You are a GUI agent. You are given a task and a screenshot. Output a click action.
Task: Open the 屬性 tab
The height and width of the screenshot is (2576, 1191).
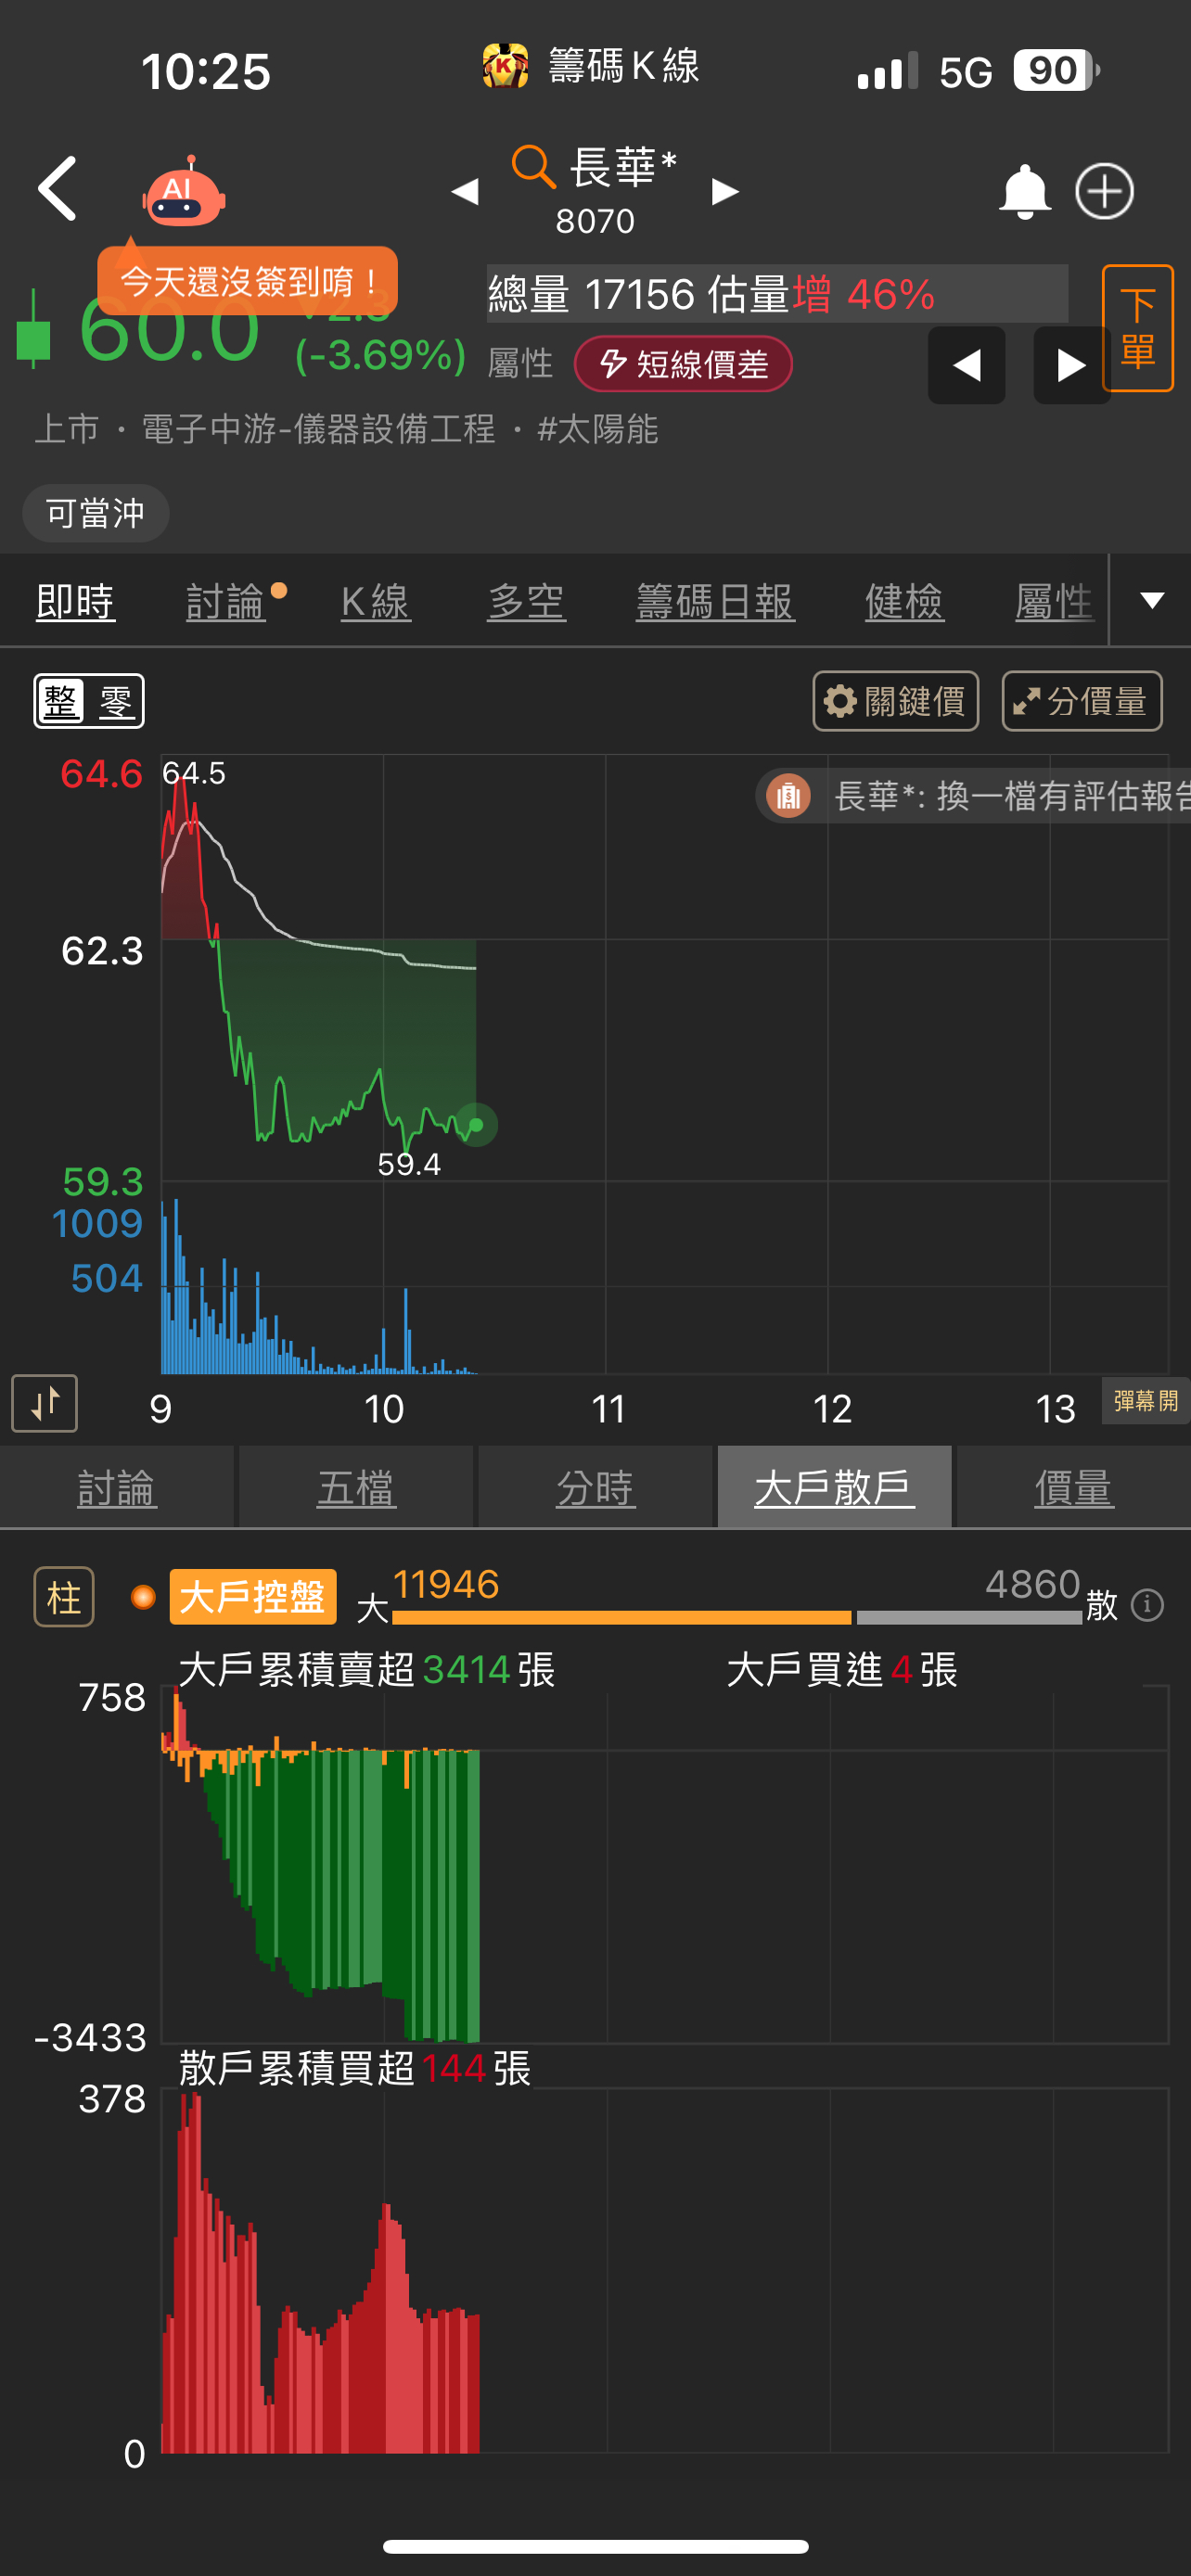pyautogui.click(x=1054, y=602)
